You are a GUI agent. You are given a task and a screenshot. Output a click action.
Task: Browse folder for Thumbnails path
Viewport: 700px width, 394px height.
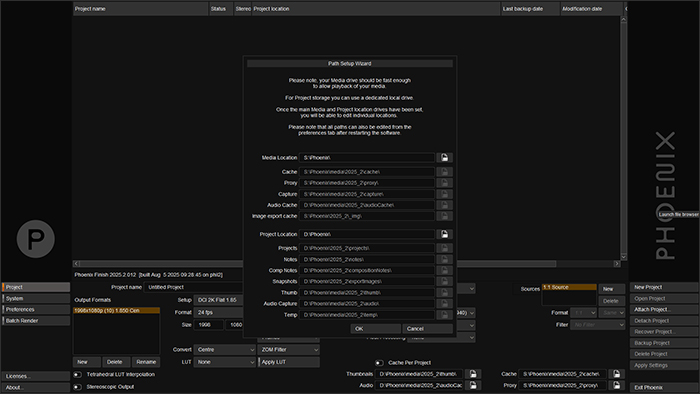coord(473,374)
